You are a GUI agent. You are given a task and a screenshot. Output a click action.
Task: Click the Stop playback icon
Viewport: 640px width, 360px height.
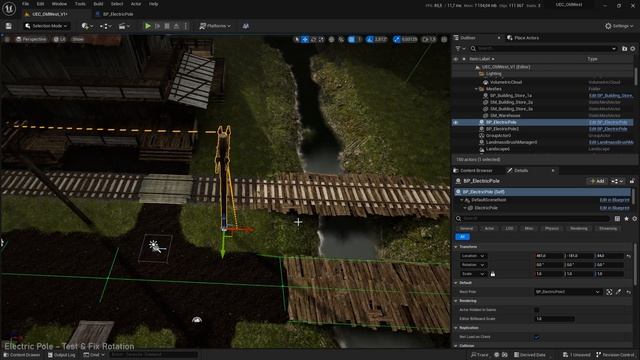pyautogui.click(x=167, y=26)
